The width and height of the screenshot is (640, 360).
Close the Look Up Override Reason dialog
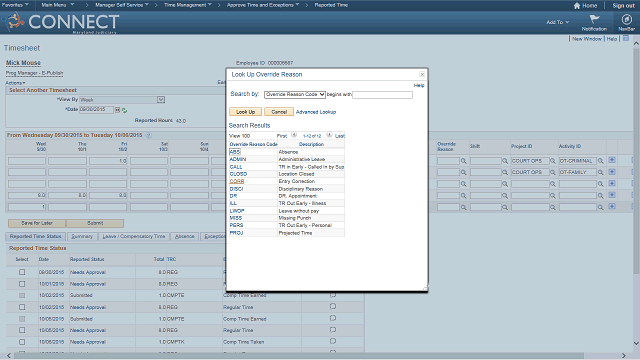point(422,74)
